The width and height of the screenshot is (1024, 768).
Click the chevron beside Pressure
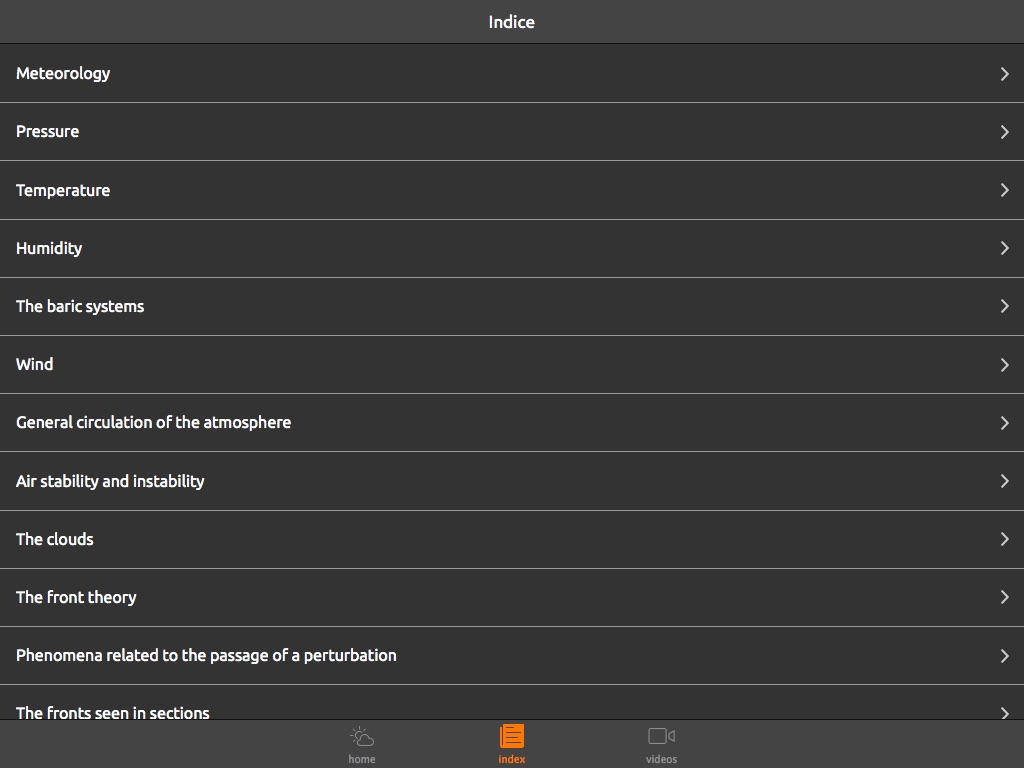click(x=1004, y=132)
